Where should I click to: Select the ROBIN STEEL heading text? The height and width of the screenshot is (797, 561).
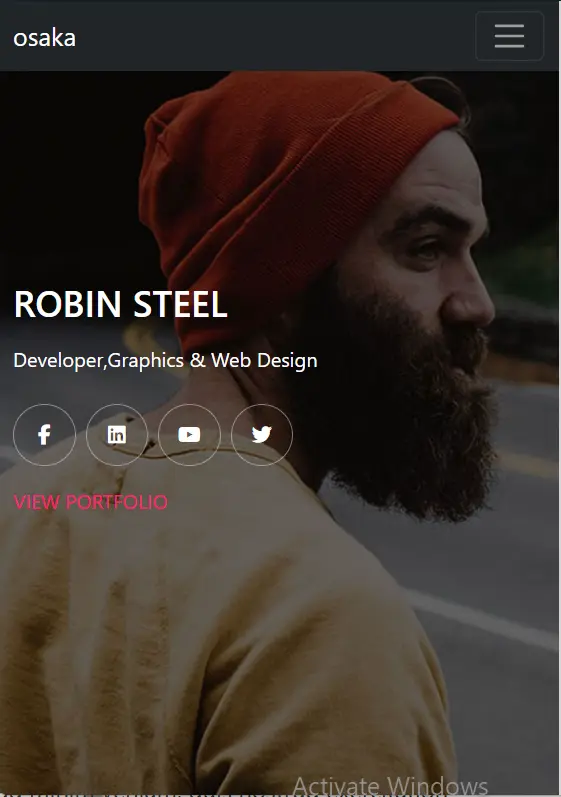coord(120,304)
